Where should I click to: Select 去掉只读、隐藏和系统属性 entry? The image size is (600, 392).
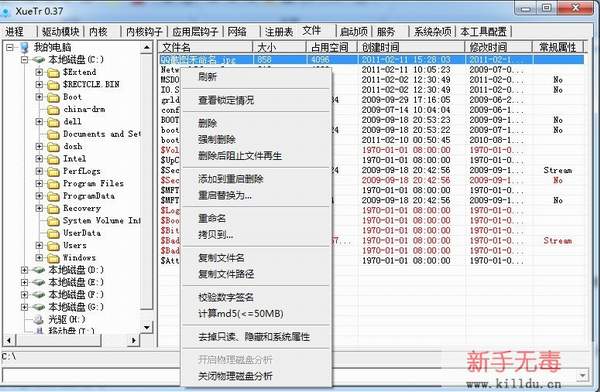[256, 337]
